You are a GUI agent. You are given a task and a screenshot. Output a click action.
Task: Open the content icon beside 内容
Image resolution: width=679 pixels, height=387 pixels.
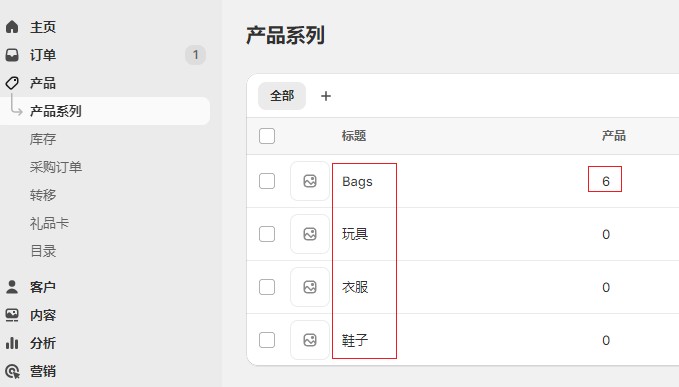click(12, 315)
